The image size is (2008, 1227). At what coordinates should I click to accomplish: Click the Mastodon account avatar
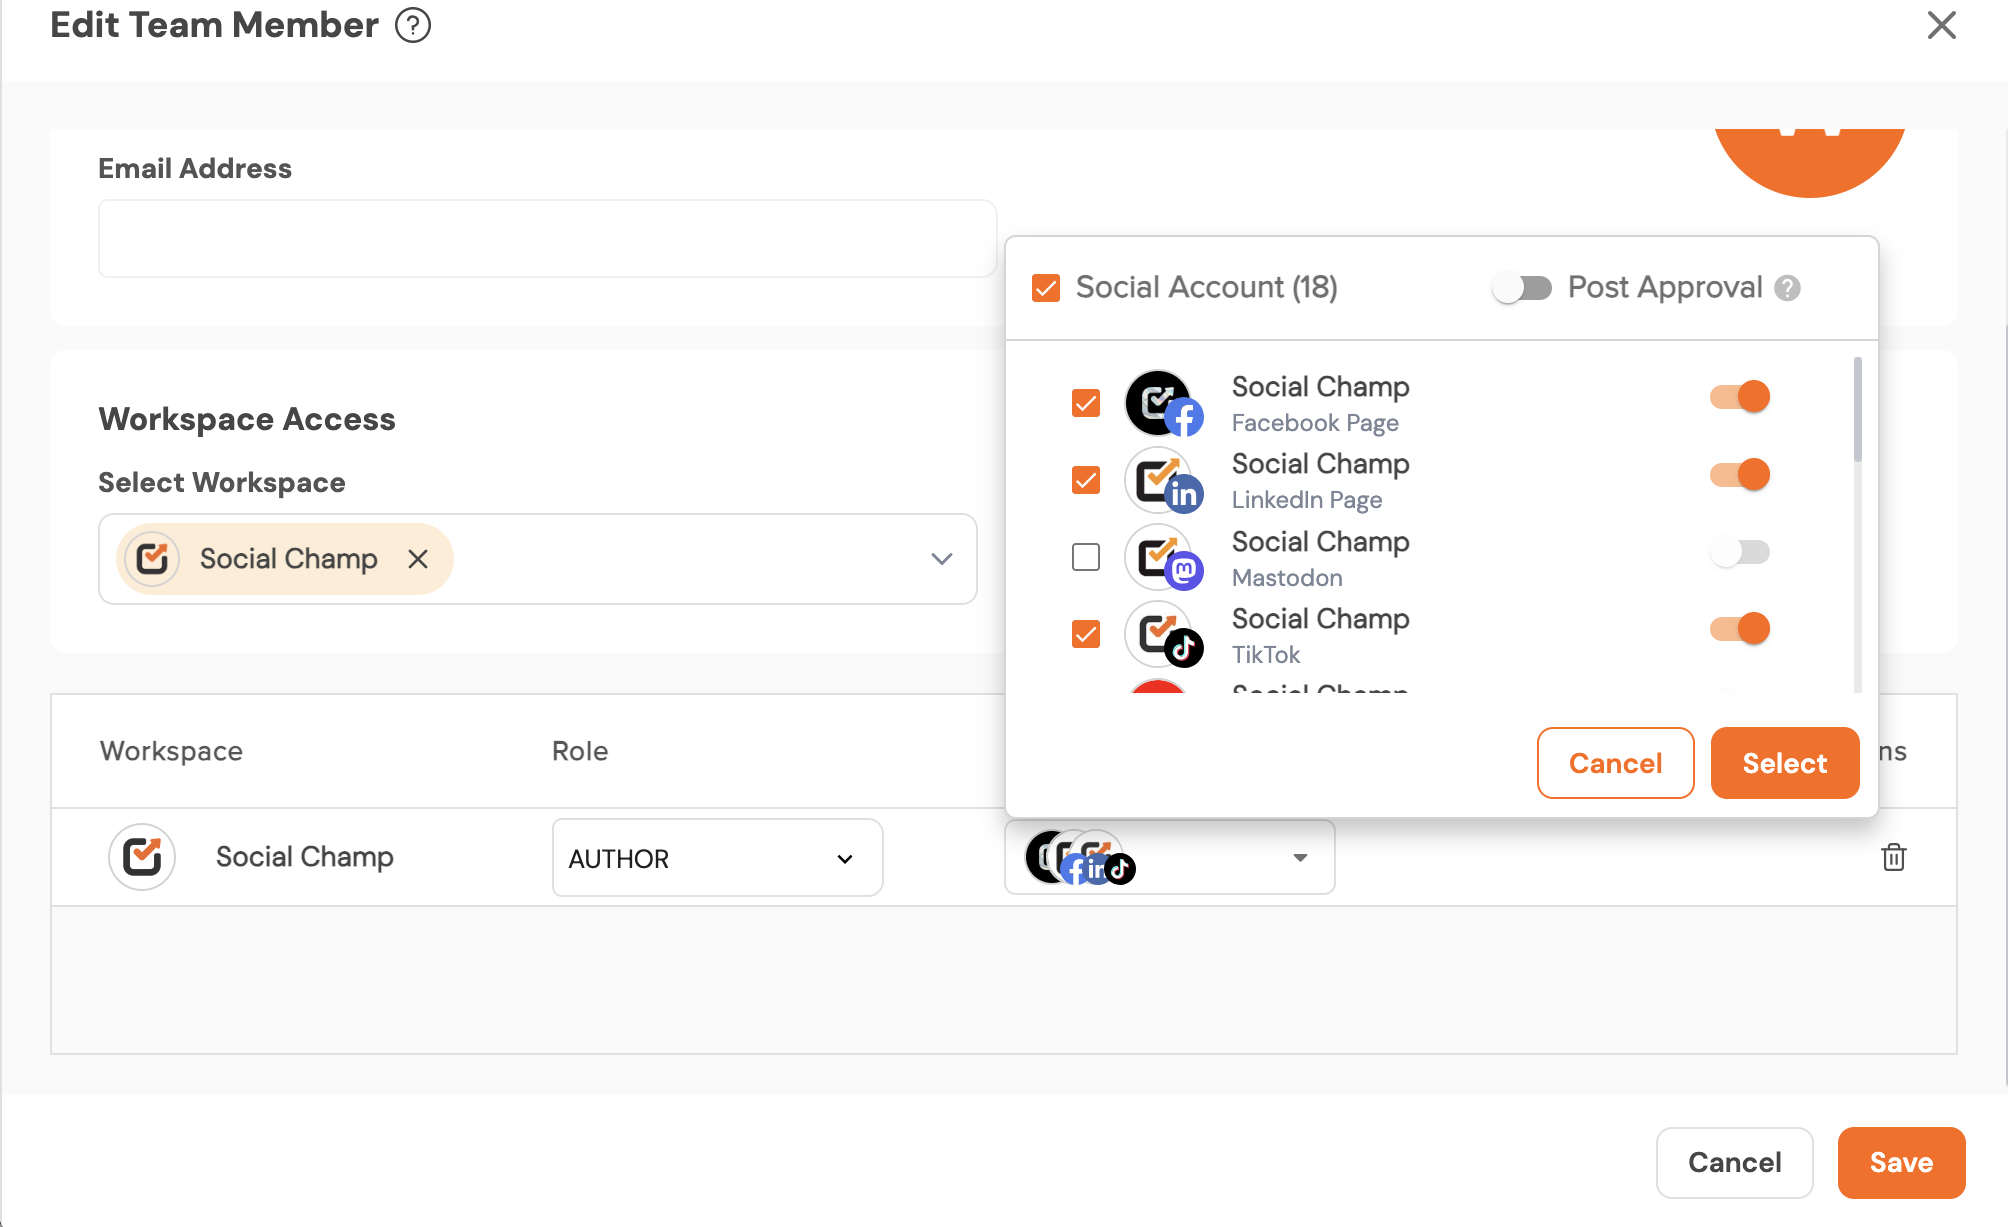tap(1161, 558)
